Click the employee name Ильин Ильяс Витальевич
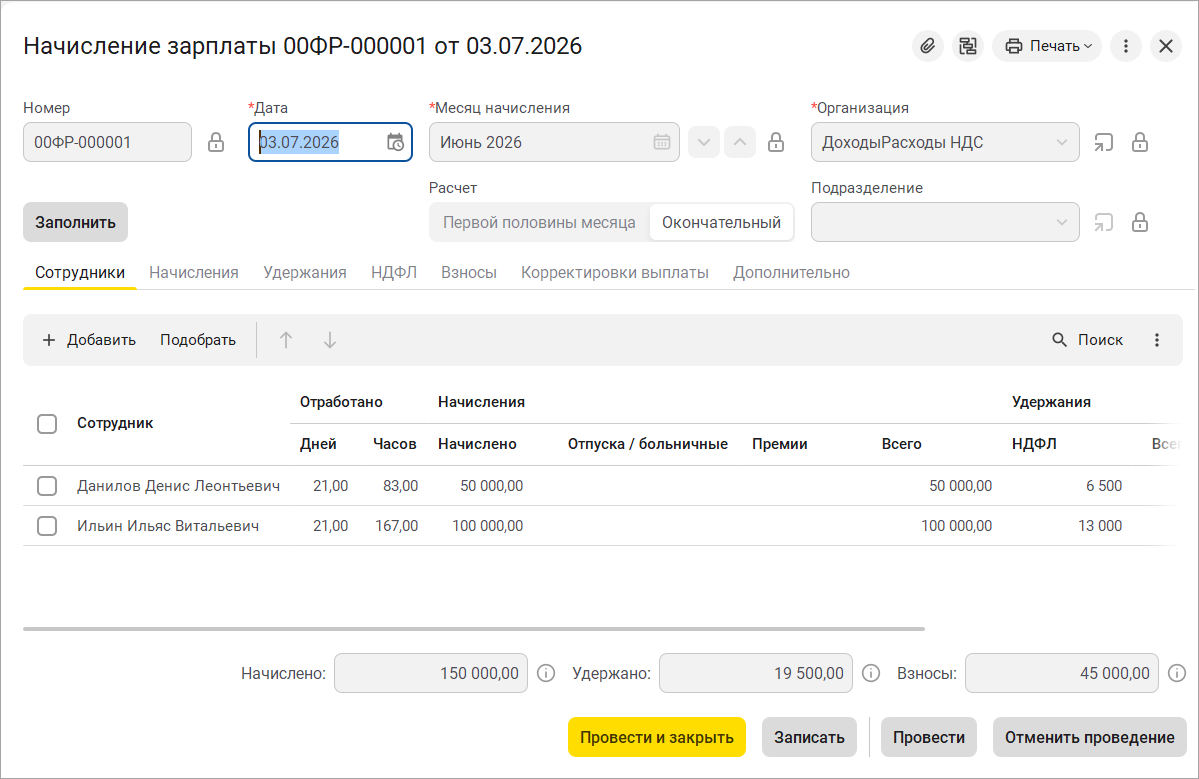The width and height of the screenshot is (1199, 779). (168, 525)
